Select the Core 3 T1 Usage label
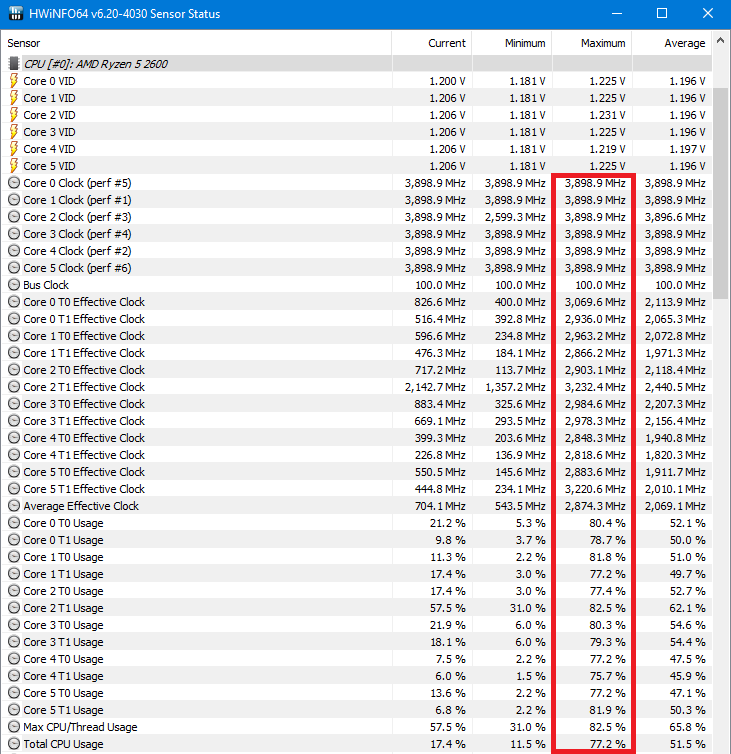Image resolution: width=731 pixels, height=754 pixels. click(63, 642)
